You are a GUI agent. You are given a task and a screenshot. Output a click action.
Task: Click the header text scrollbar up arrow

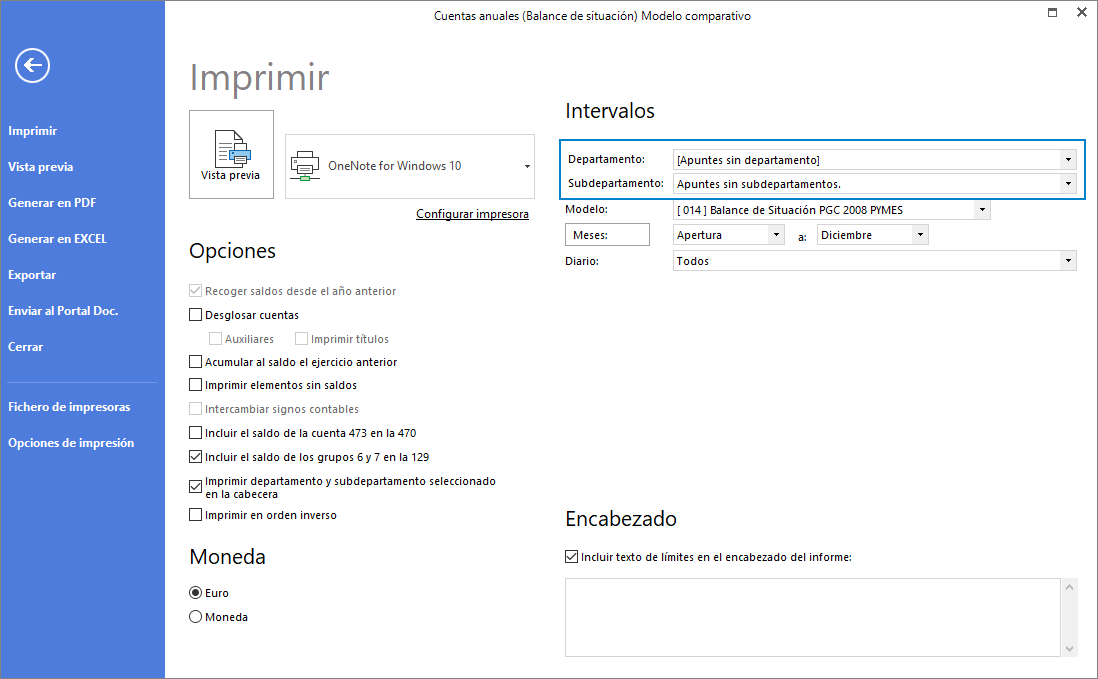pos(1069,587)
